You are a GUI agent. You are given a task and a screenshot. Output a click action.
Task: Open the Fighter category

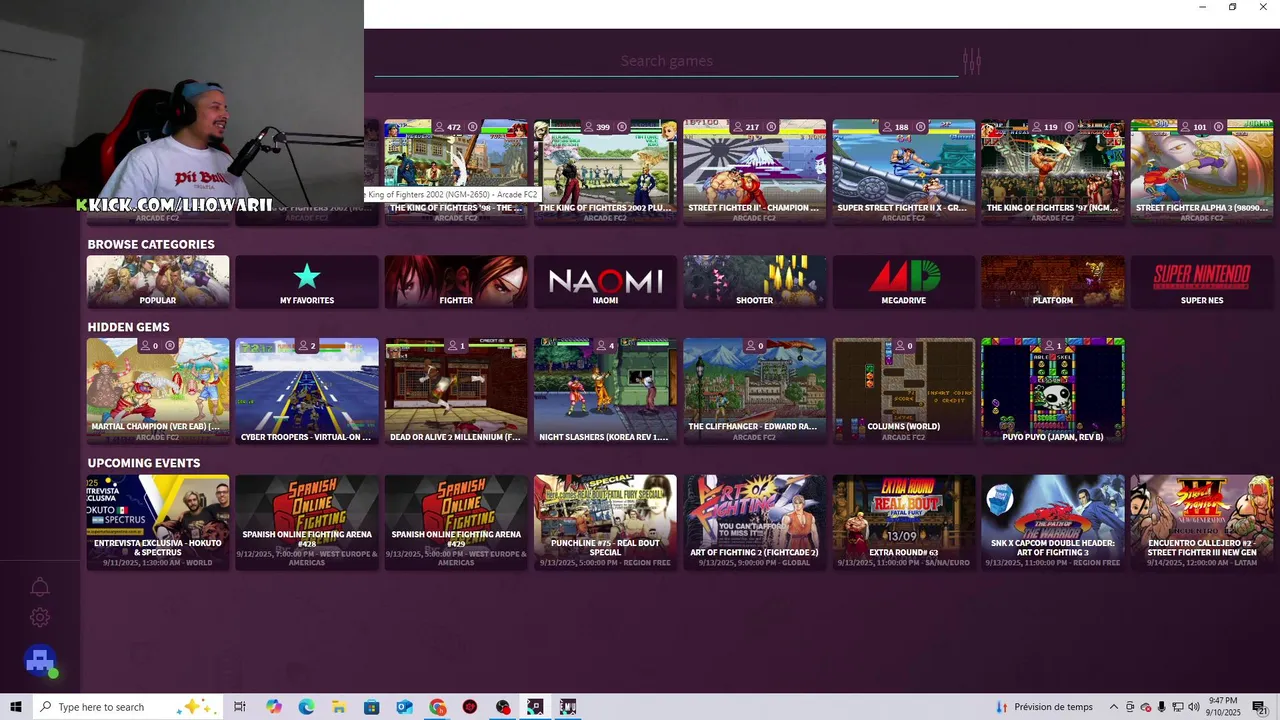click(x=456, y=281)
